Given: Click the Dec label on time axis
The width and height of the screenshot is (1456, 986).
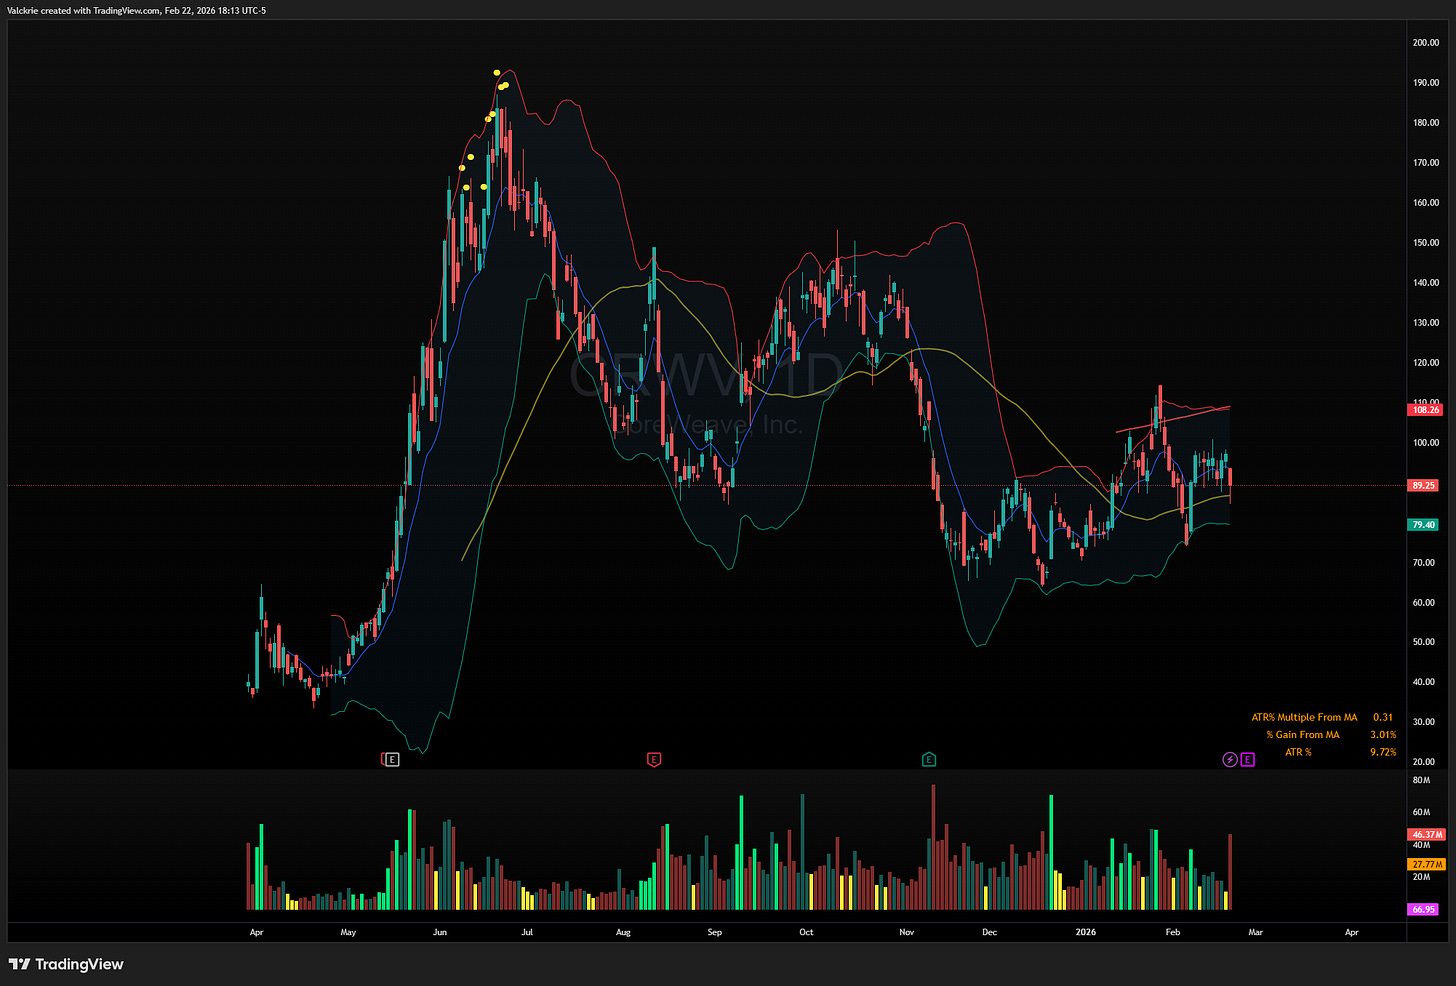Looking at the screenshot, I should (x=989, y=932).
